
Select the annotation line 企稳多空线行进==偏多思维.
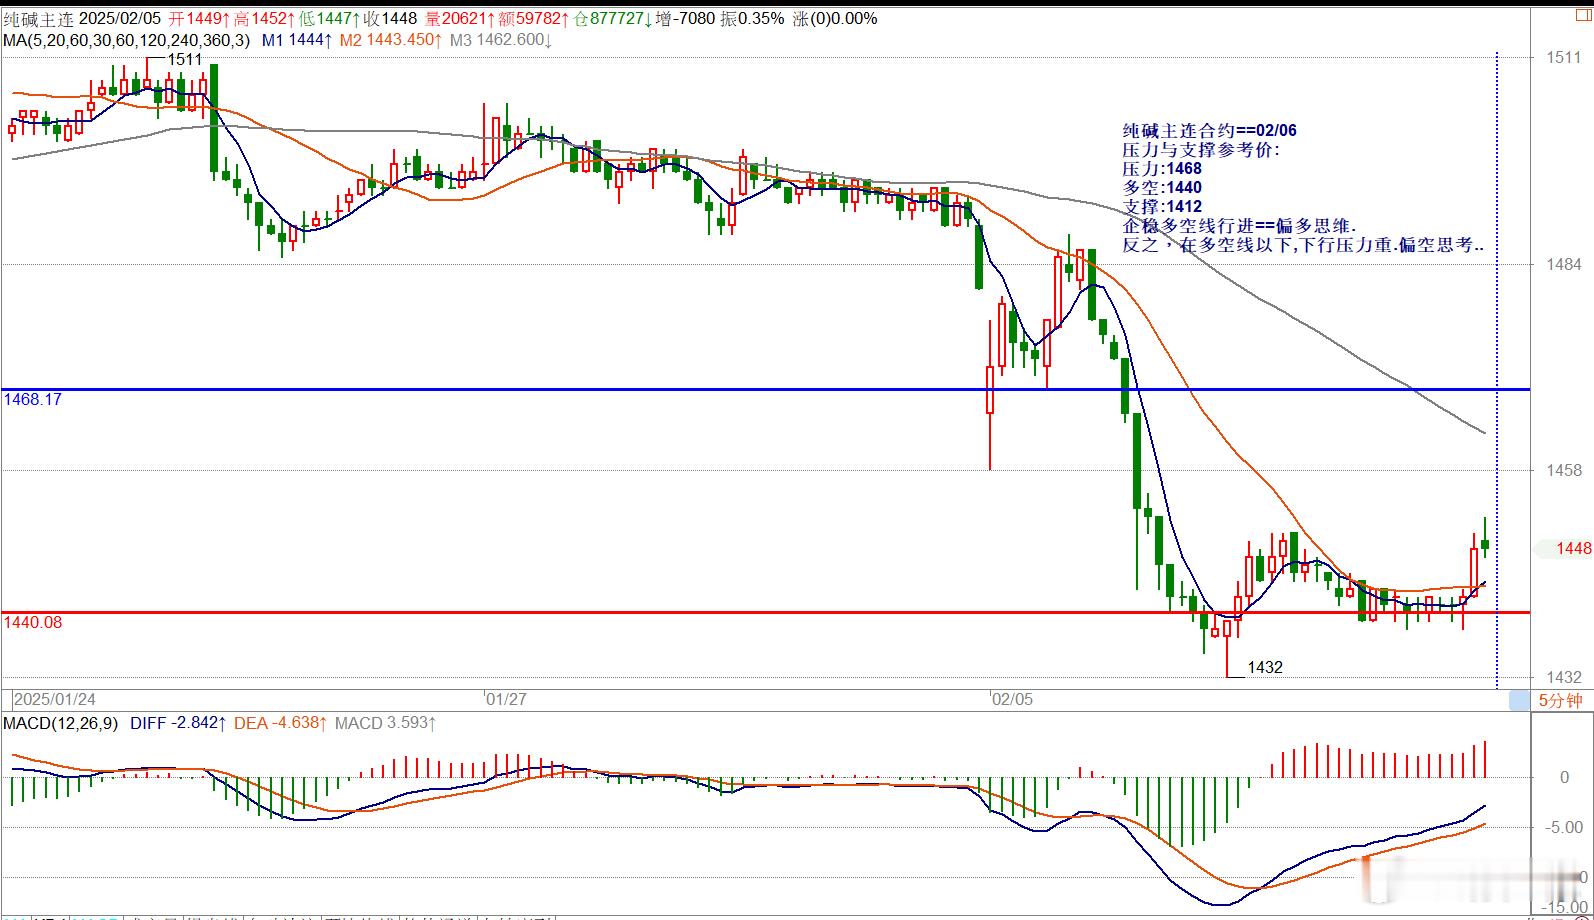1239,226
